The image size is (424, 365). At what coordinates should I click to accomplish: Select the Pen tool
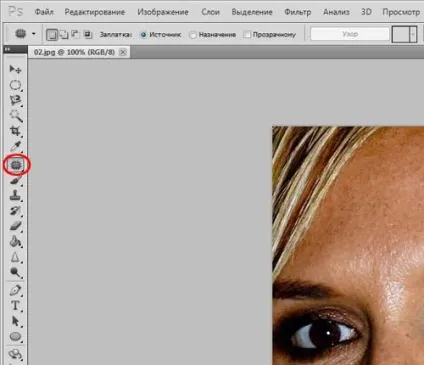click(x=15, y=290)
